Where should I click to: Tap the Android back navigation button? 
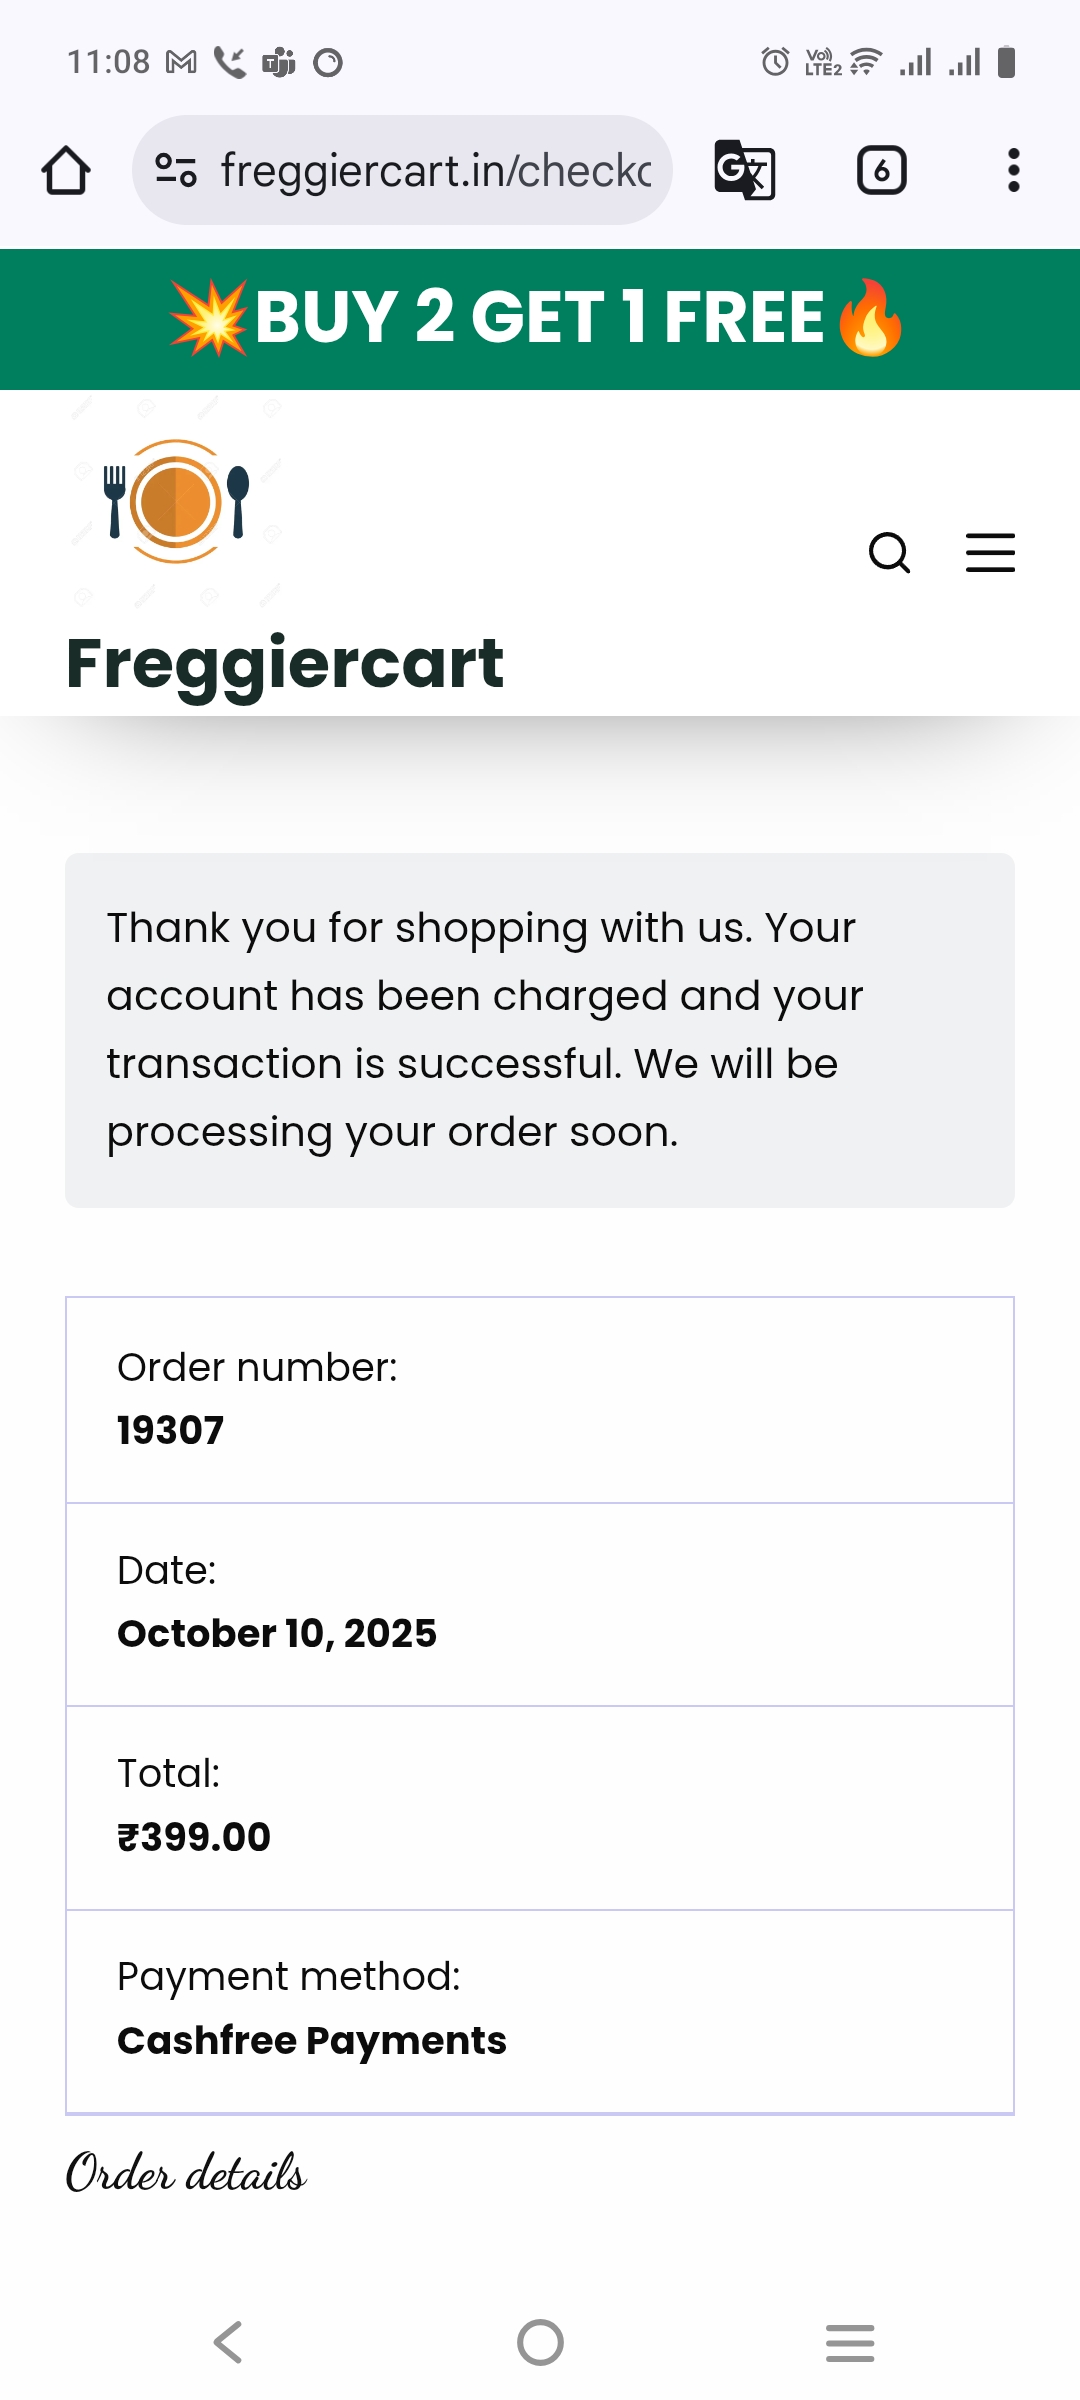pyautogui.click(x=229, y=2342)
